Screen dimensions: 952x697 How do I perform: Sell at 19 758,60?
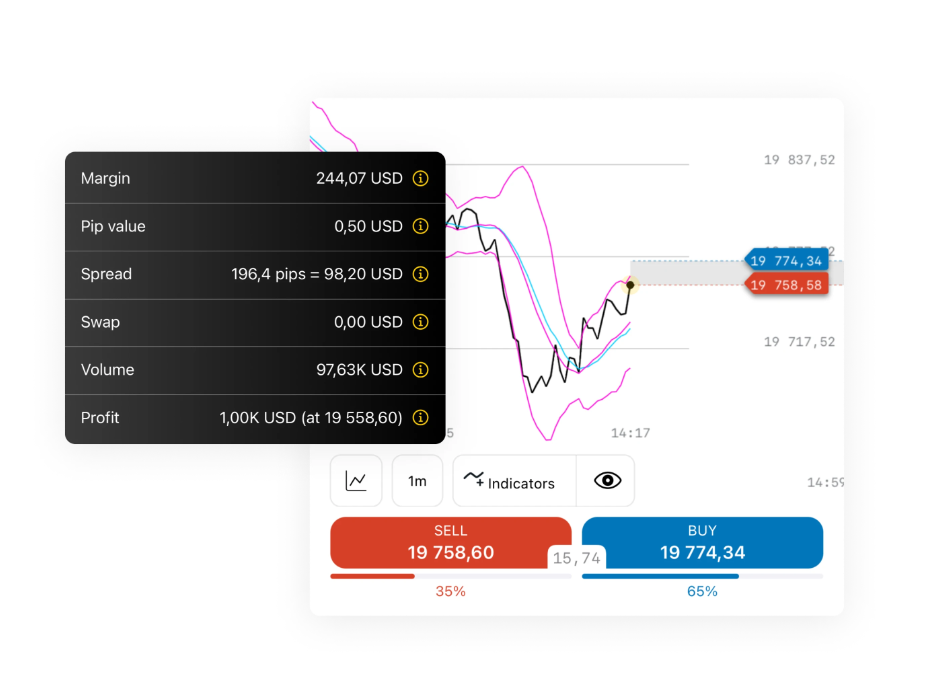click(450, 543)
